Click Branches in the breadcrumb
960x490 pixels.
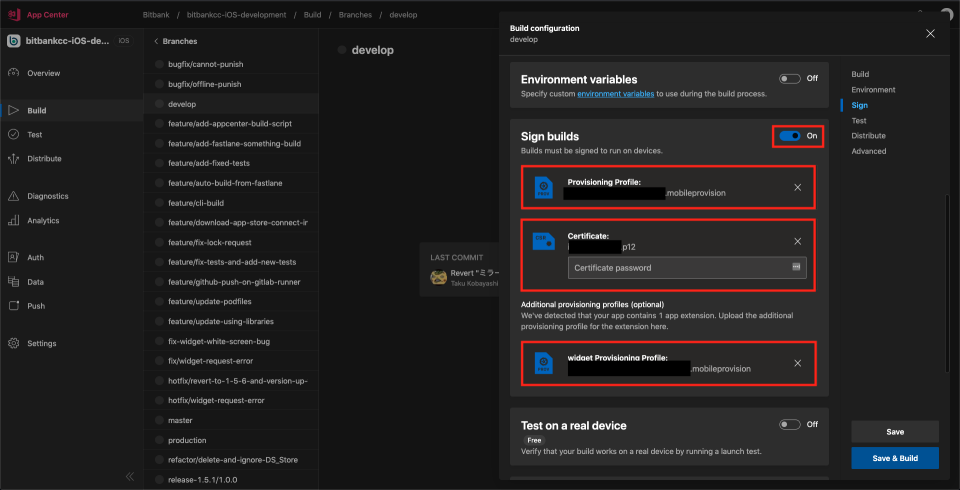pos(356,15)
